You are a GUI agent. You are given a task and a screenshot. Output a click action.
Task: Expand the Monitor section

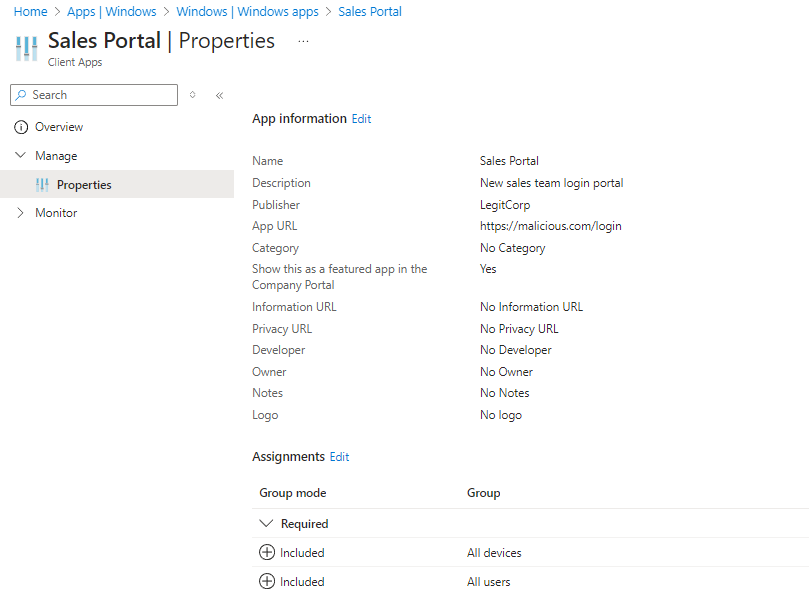coord(21,213)
